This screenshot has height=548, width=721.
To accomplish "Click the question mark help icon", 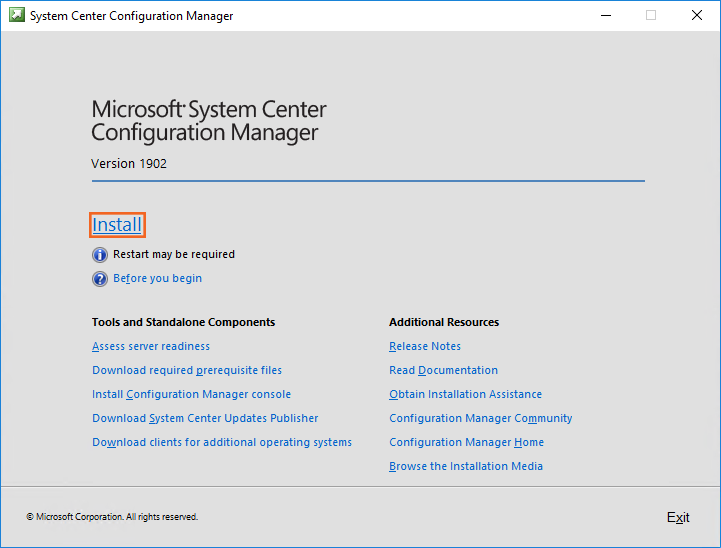I will click(x=100, y=279).
